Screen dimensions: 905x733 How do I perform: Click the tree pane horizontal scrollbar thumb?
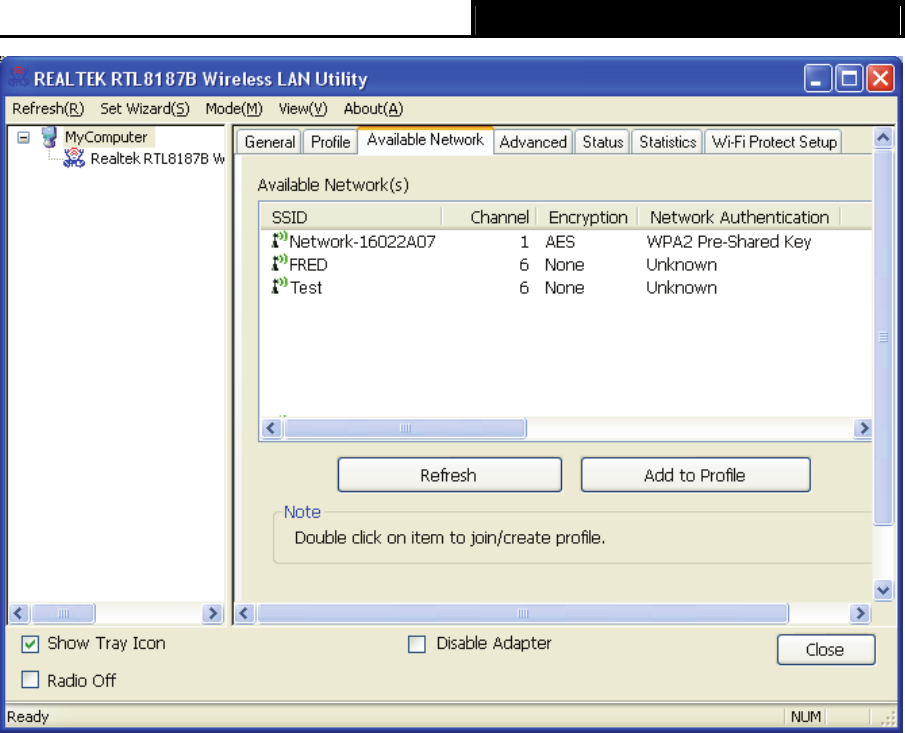click(x=63, y=613)
